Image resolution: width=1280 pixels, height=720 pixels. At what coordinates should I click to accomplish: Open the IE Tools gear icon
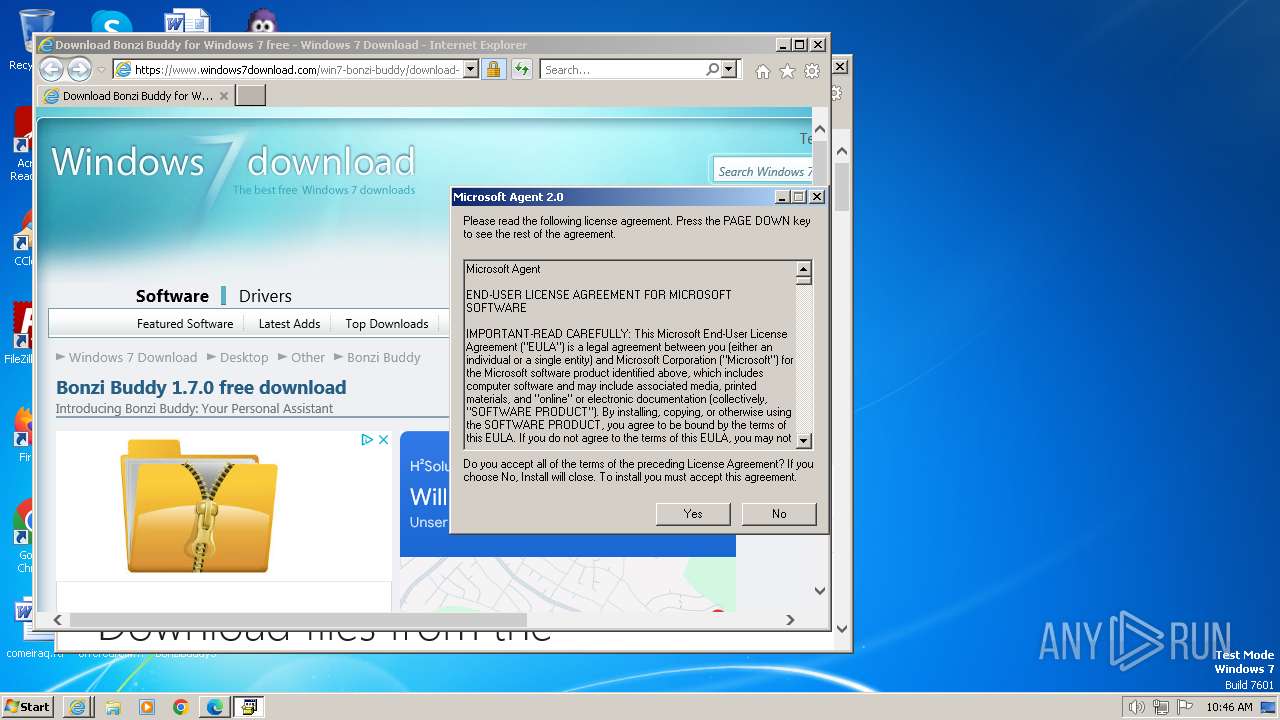[x=812, y=71]
